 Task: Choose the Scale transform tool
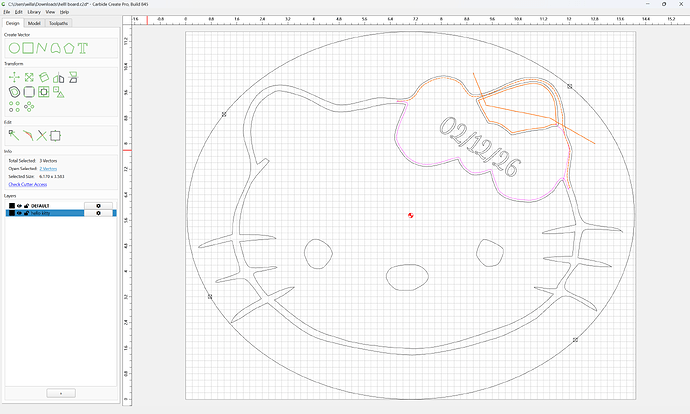[x=29, y=77]
